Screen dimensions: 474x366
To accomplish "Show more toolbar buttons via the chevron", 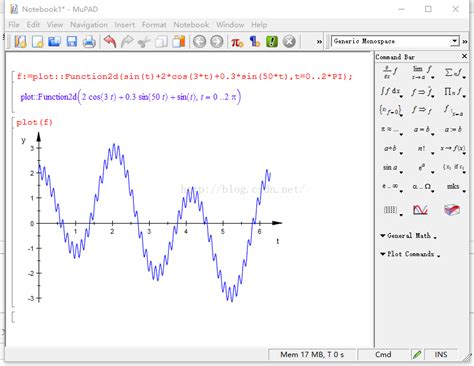I will [x=319, y=42].
